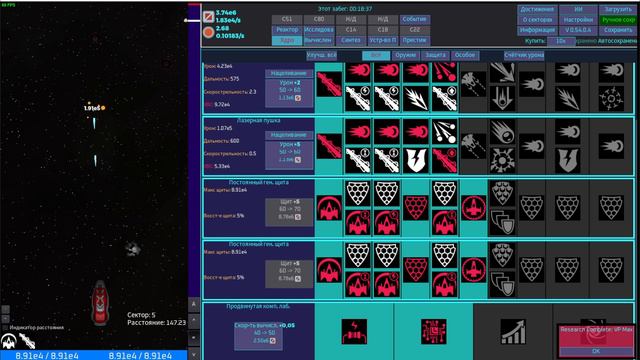Open the Синтез tab

[x=351, y=40]
